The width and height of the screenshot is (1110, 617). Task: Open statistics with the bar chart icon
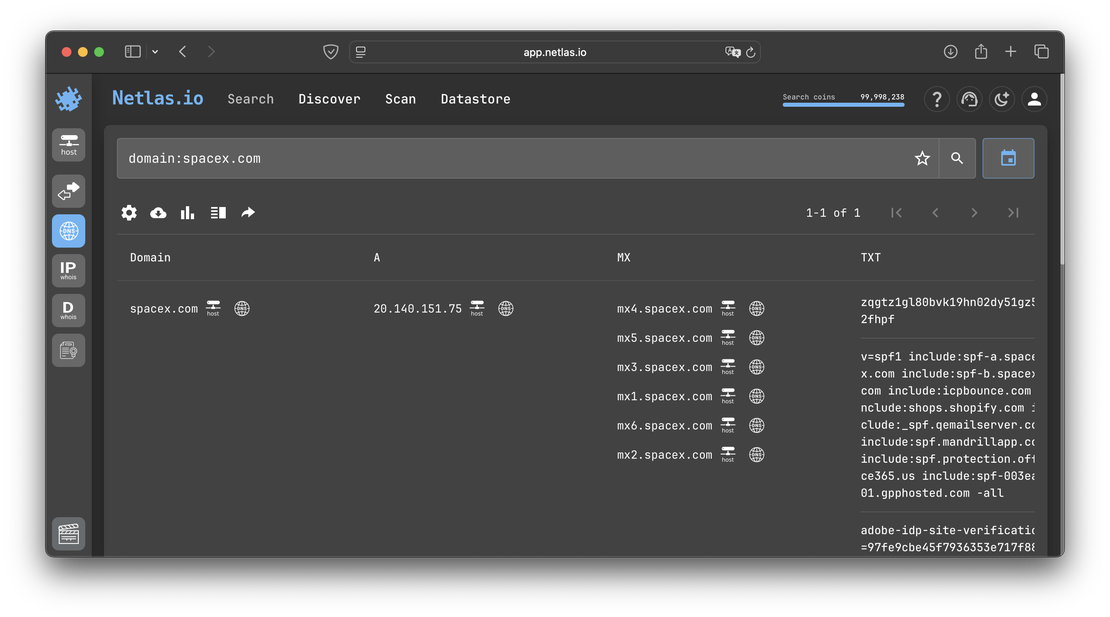pyautogui.click(x=187, y=212)
